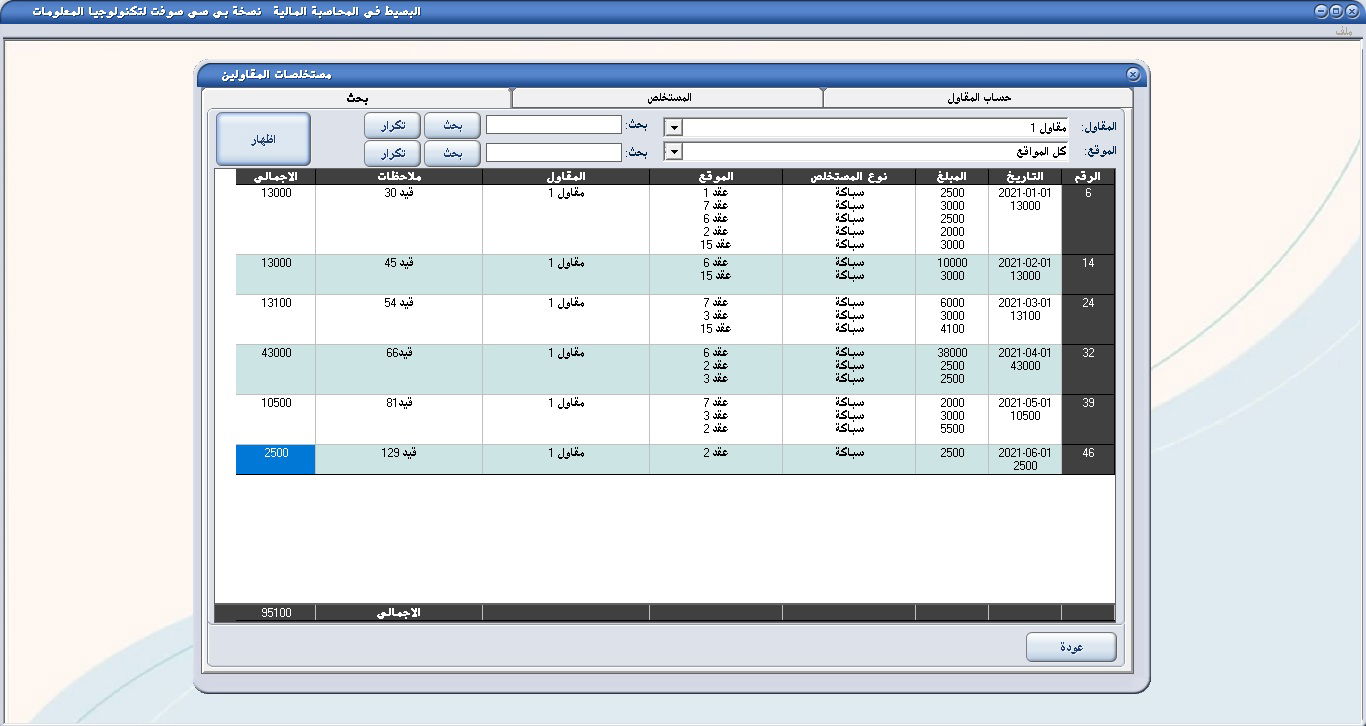Select the قيد 45 notes cell

(398, 263)
